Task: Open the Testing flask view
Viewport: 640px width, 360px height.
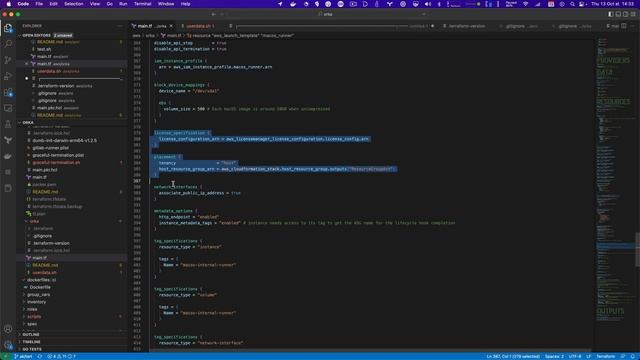Action: [x=8, y=124]
